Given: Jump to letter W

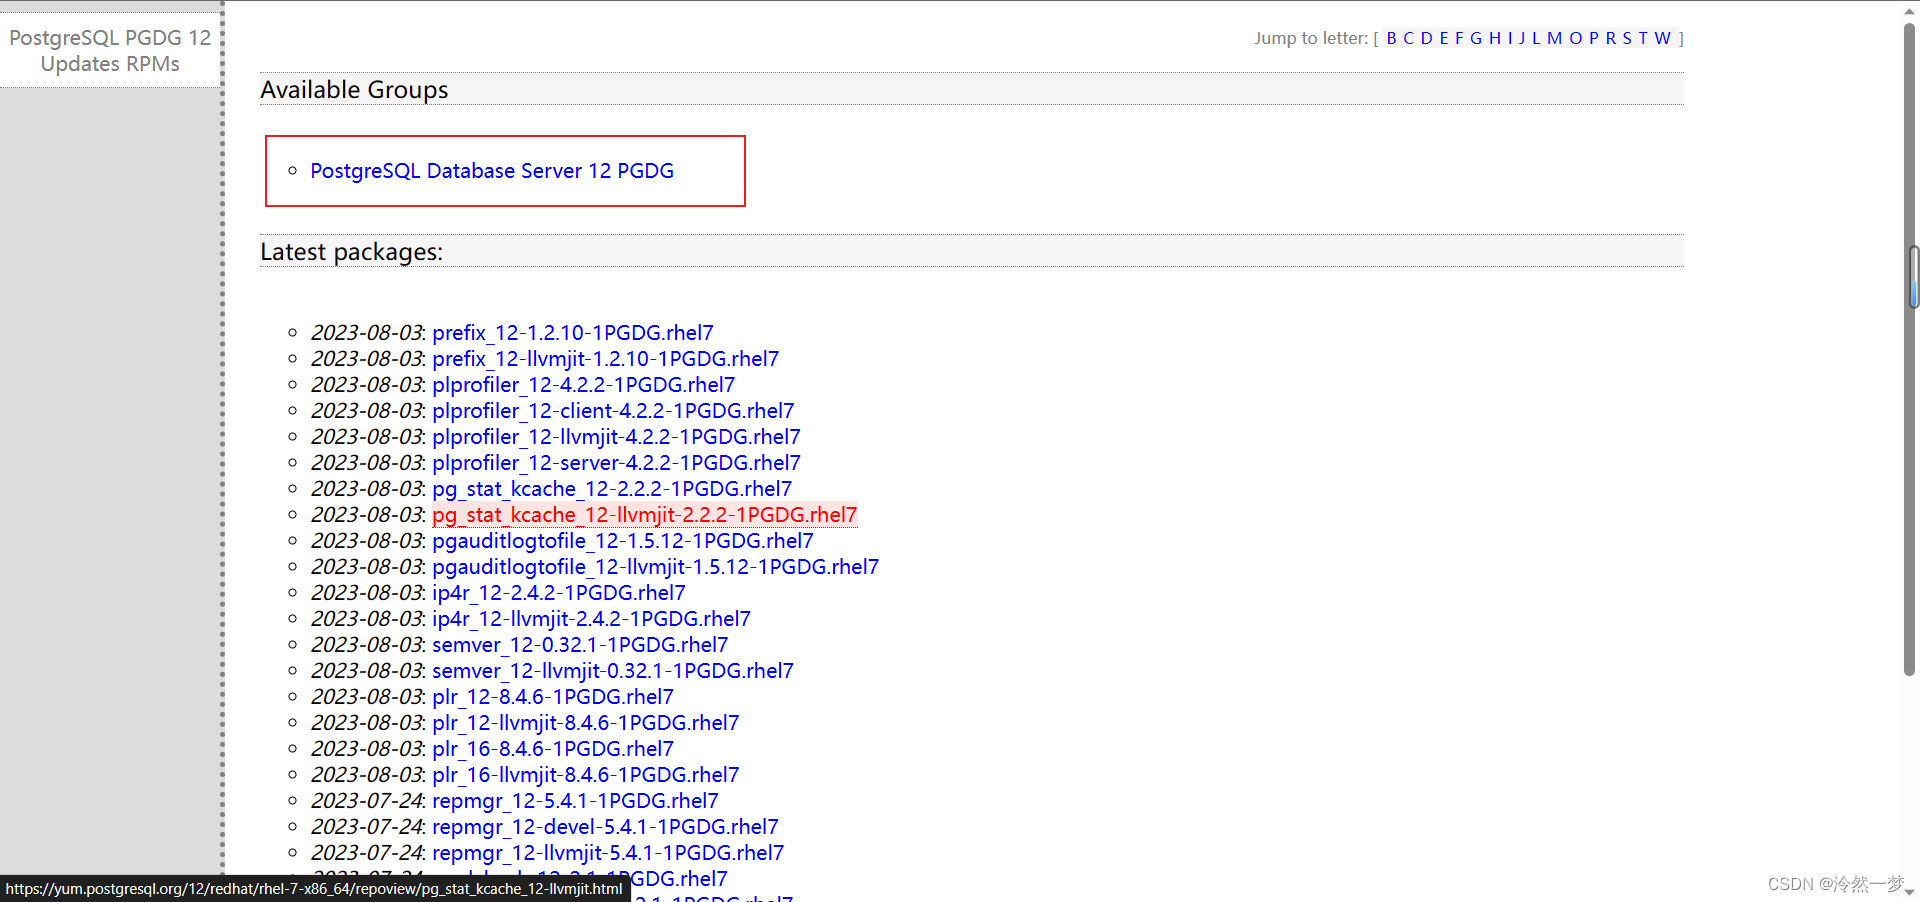Looking at the screenshot, I should [1663, 38].
